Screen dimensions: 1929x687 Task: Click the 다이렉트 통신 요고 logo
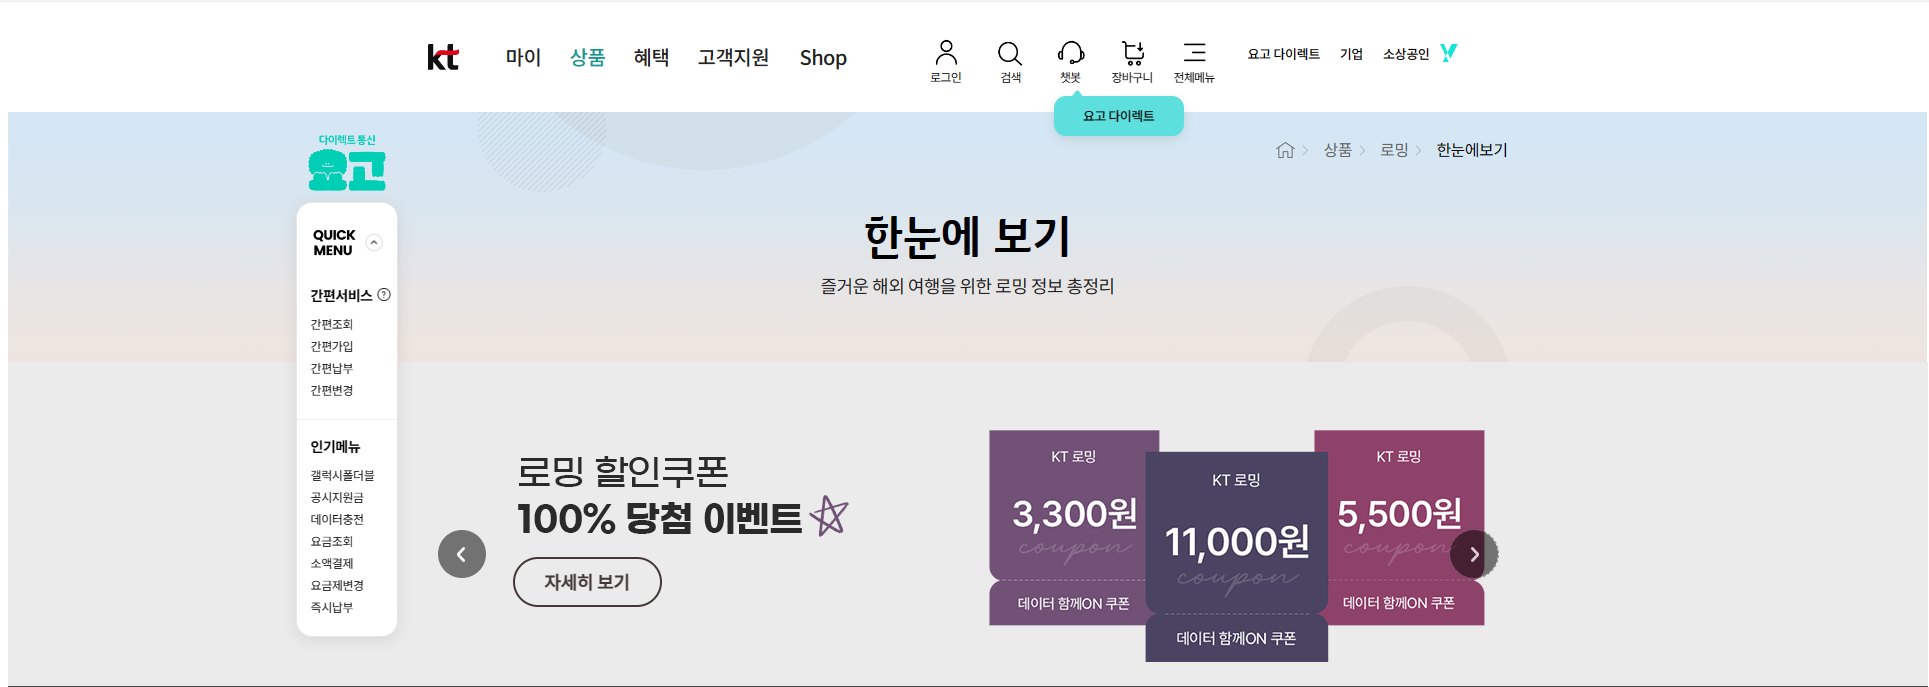[347, 162]
